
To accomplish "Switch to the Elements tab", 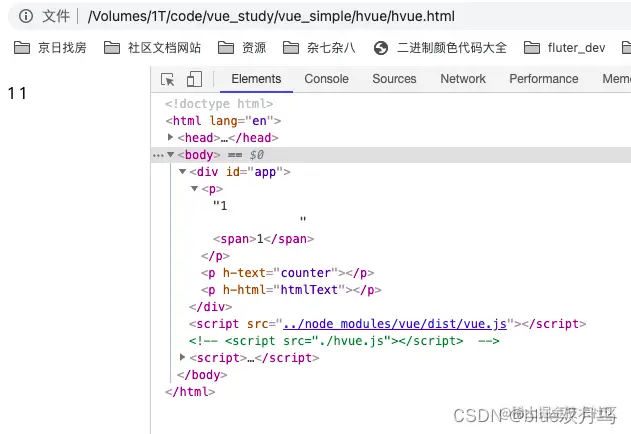I will [256, 79].
